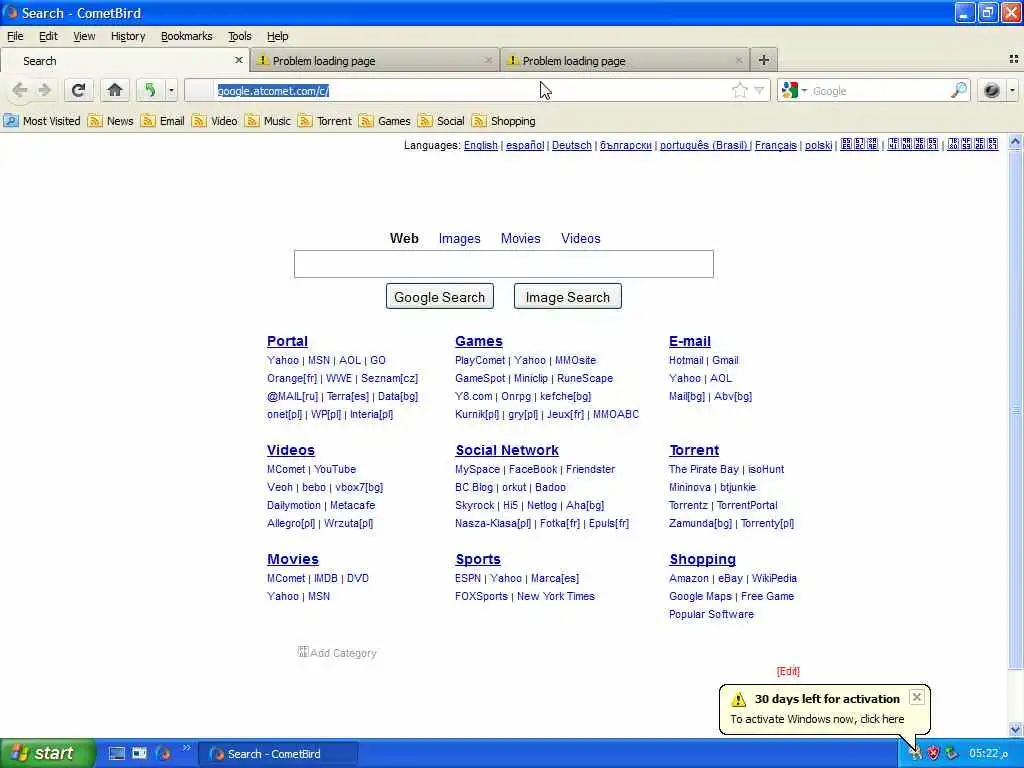The image size is (1024, 768).
Task: Open the Social feed bookmark
Action: point(441,121)
